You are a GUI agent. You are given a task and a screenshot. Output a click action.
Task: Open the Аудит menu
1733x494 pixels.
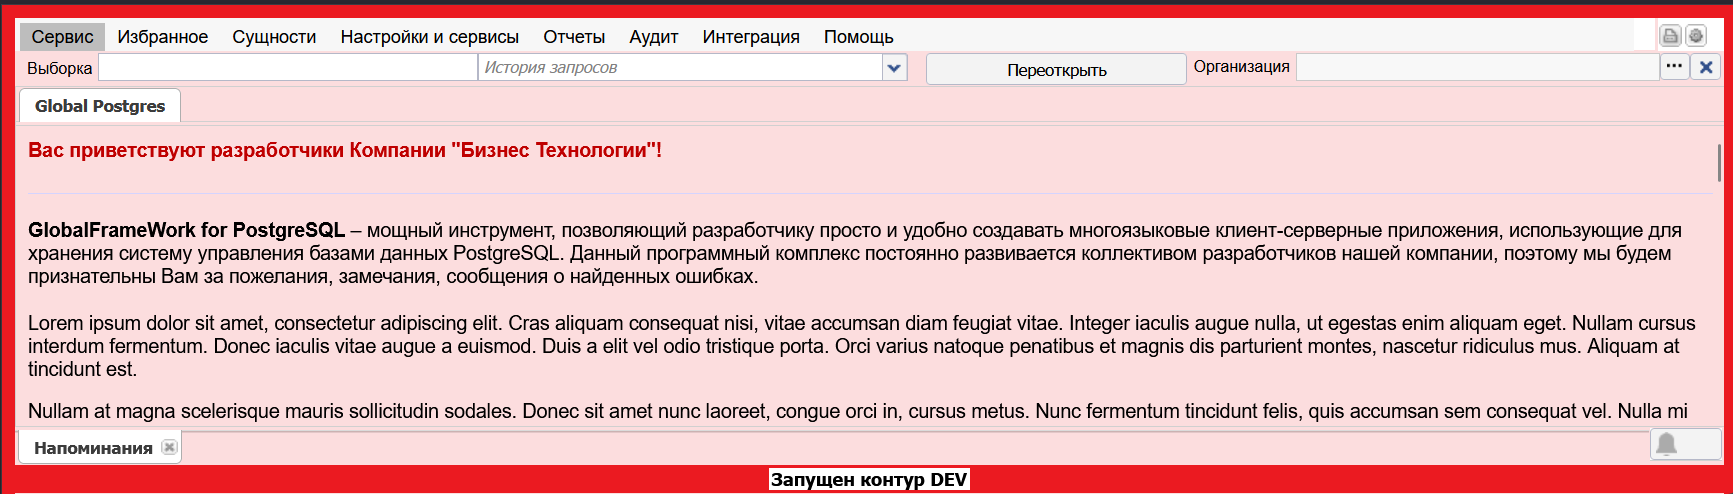coord(654,37)
